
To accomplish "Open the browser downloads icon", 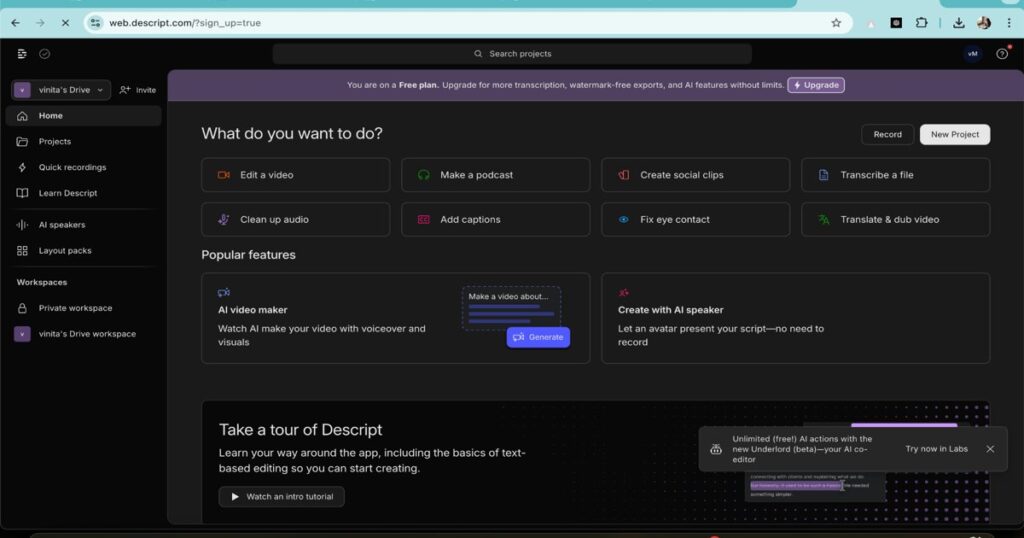I will [958, 23].
